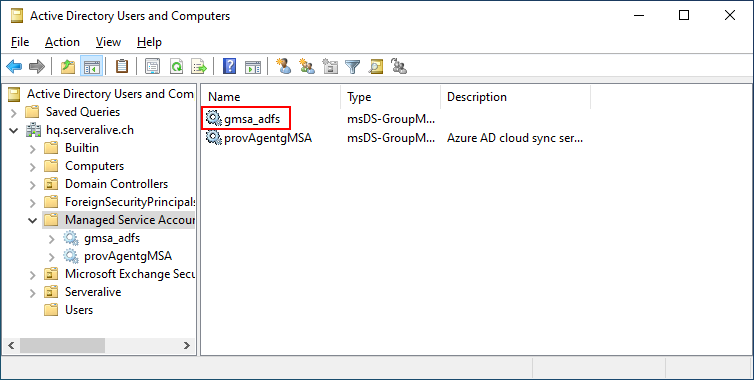Collapse the hq.serveralive.ch domain node
754x380 pixels.
click(13, 130)
